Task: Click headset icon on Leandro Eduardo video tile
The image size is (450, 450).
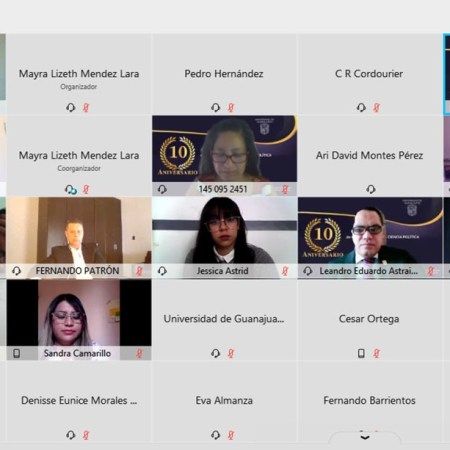Action: pos(308,271)
